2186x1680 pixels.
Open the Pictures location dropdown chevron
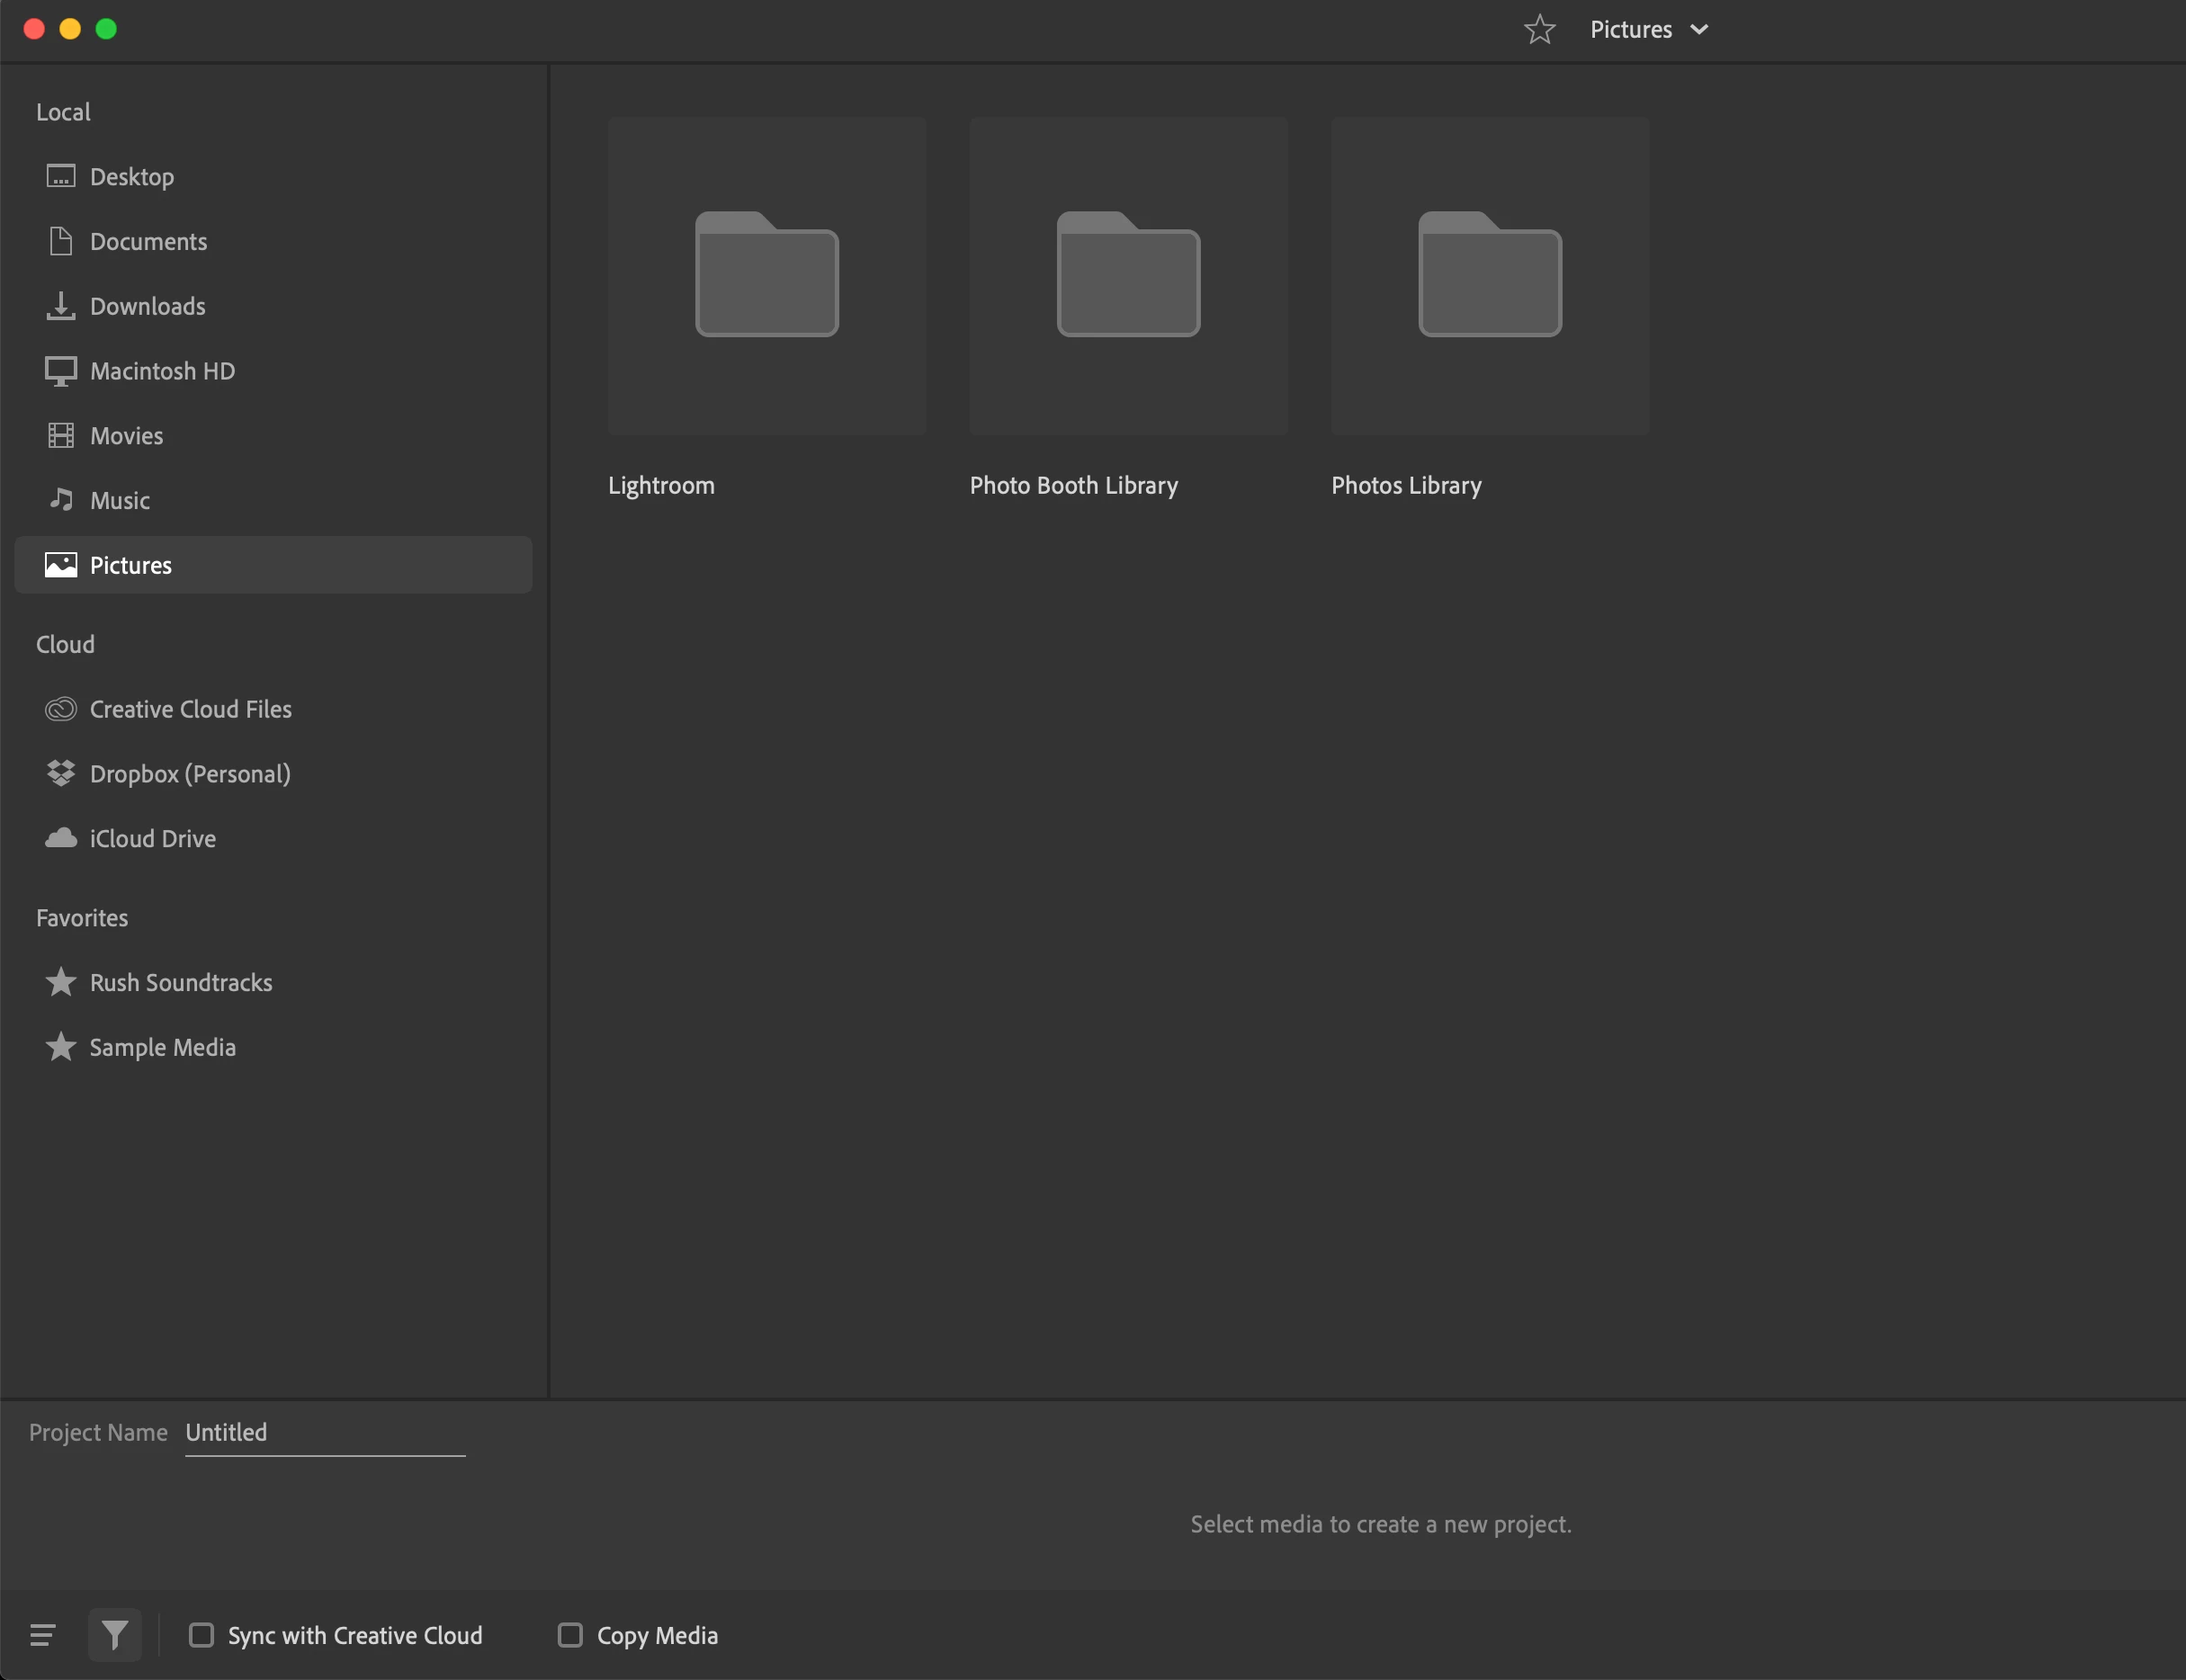tap(1699, 29)
